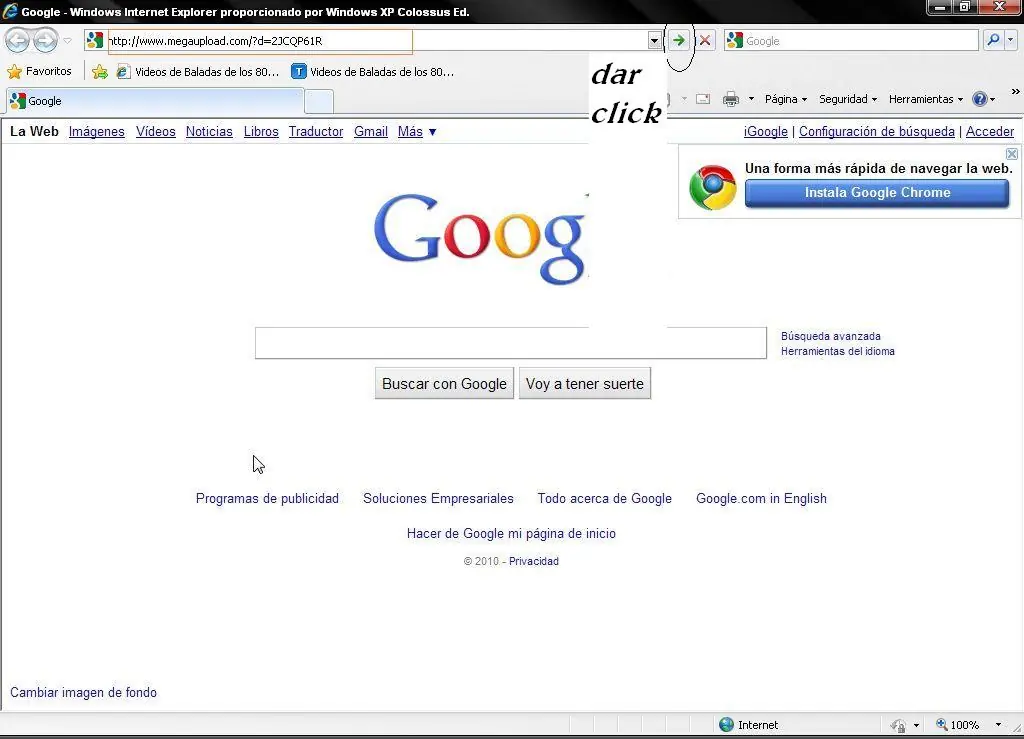Viewport: 1024px width, 739px height.
Task: Open the help icon dropdown arrow
Action: point(993,99)
